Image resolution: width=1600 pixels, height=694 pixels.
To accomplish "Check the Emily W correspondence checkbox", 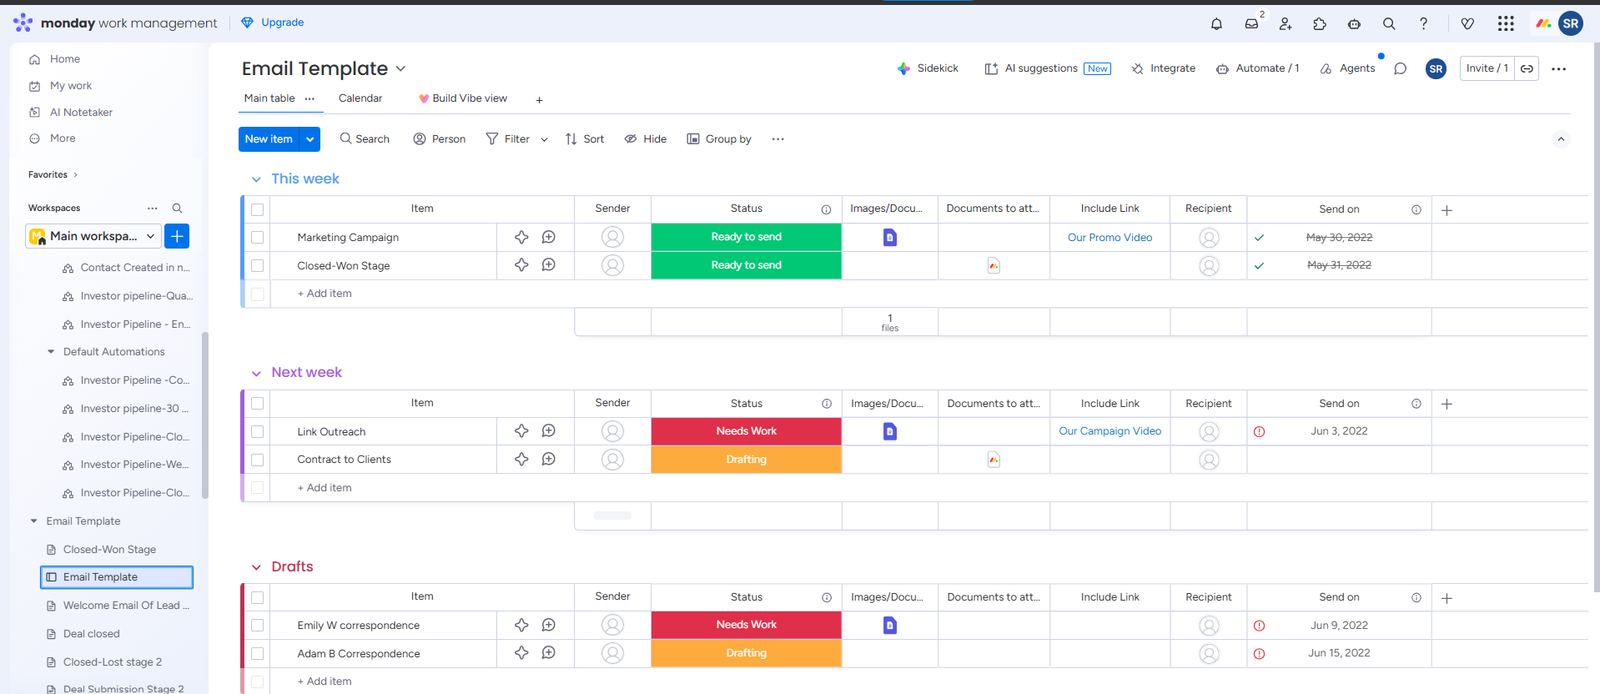I will [x=257, y=626].
